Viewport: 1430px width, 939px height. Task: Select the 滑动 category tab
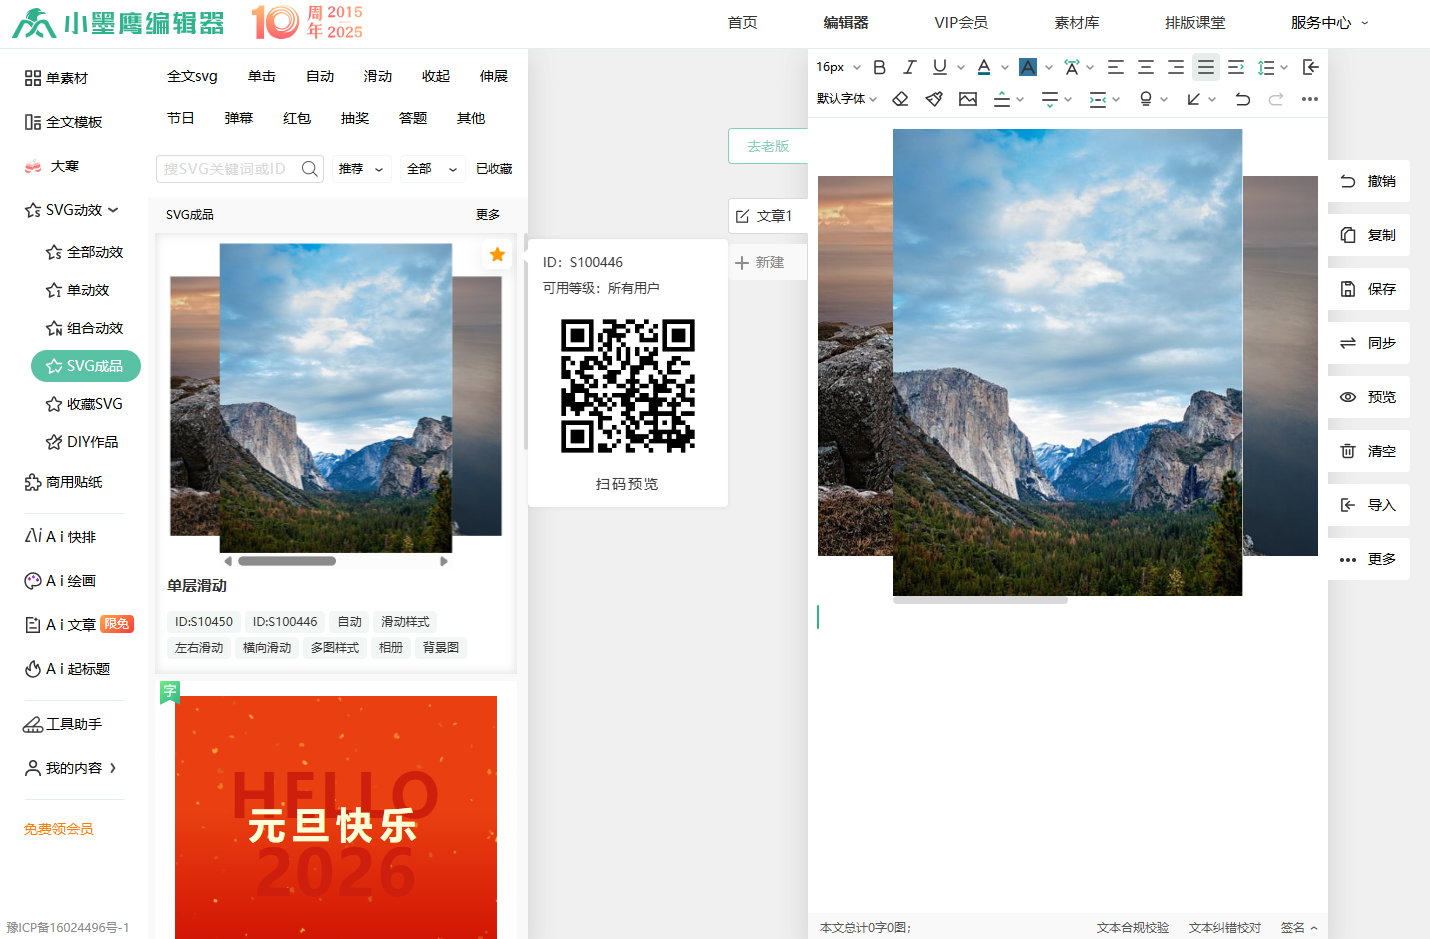(377, 76)
